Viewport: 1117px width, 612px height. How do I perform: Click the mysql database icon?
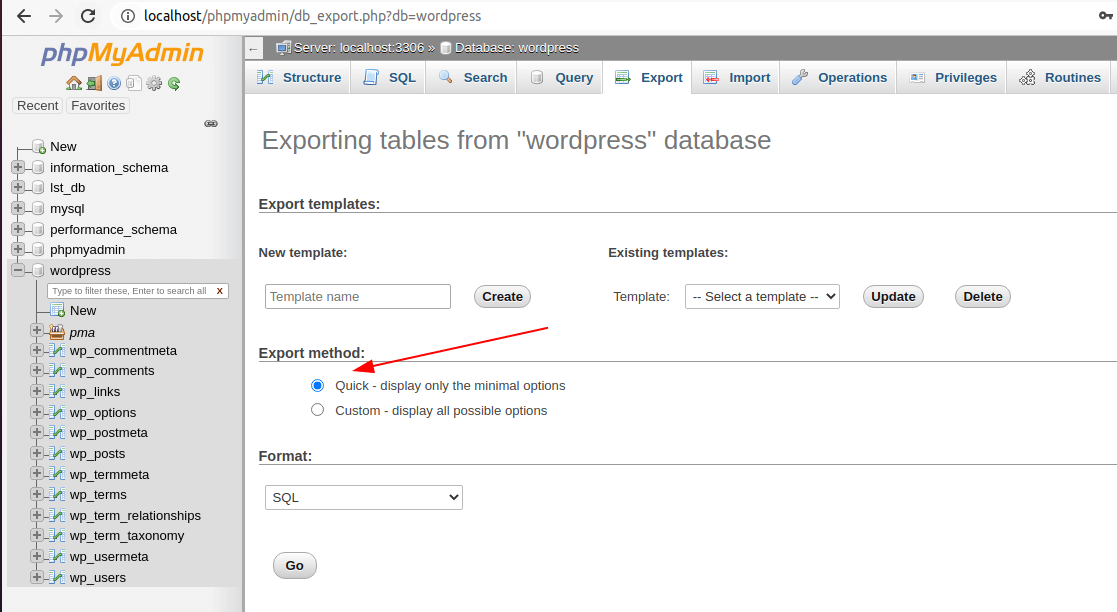[38, 208]
